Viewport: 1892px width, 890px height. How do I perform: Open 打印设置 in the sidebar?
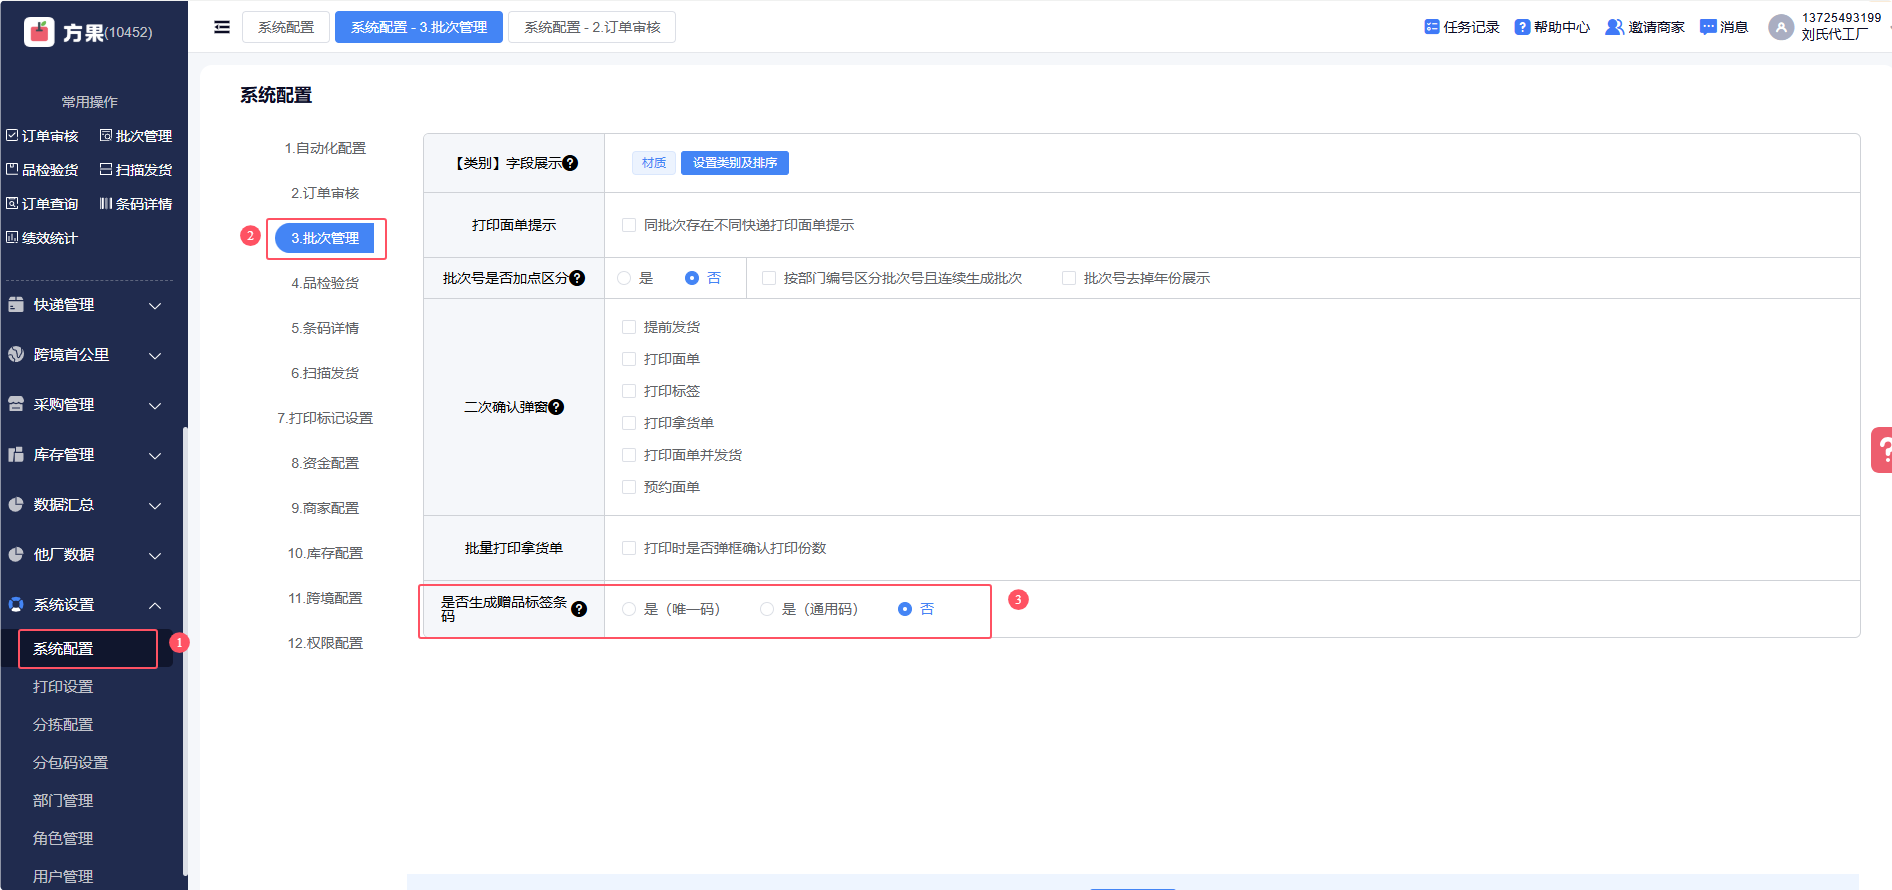(x=63, y=687)
